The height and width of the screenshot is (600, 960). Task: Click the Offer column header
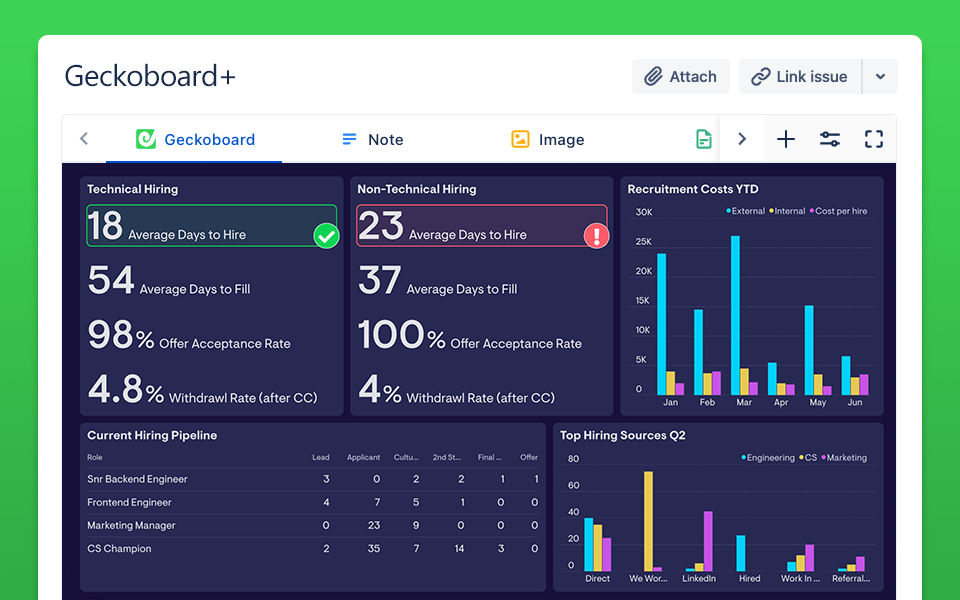pos(529,457)
